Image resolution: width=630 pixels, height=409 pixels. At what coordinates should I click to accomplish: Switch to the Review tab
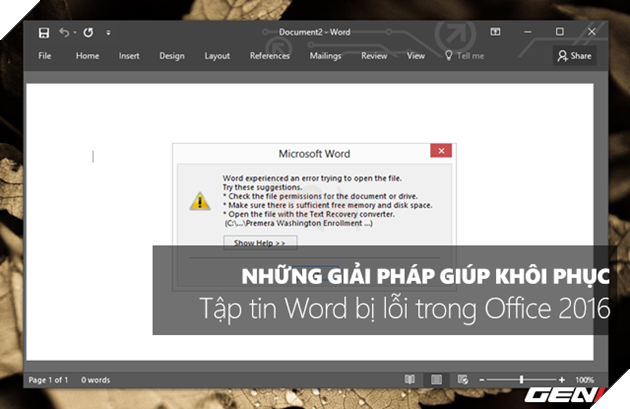374,56
